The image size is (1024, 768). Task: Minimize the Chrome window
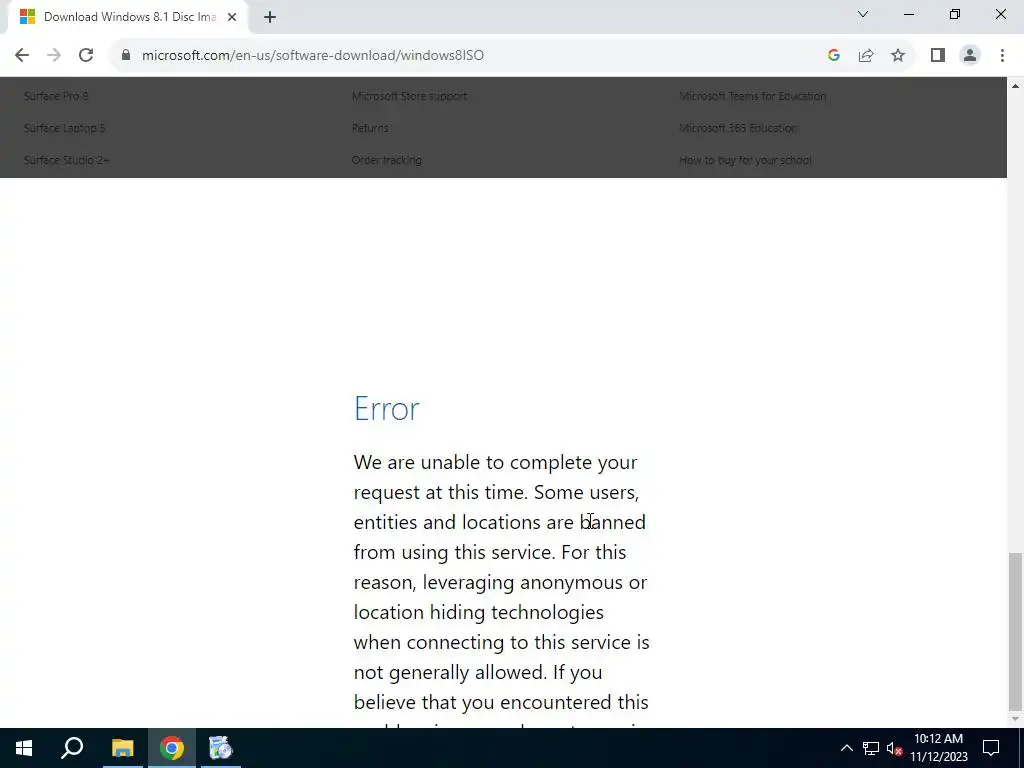pos(908,14)
